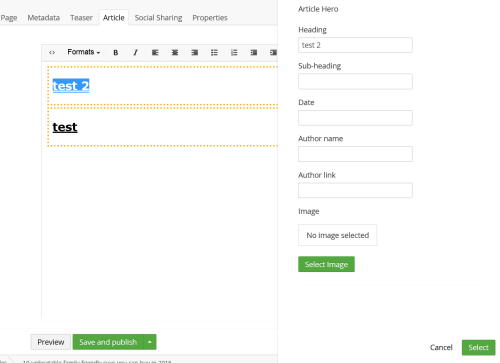This screenshot has height=363, width=500.
Task: Insert bulleted list
Action: [x=214, y=52]
